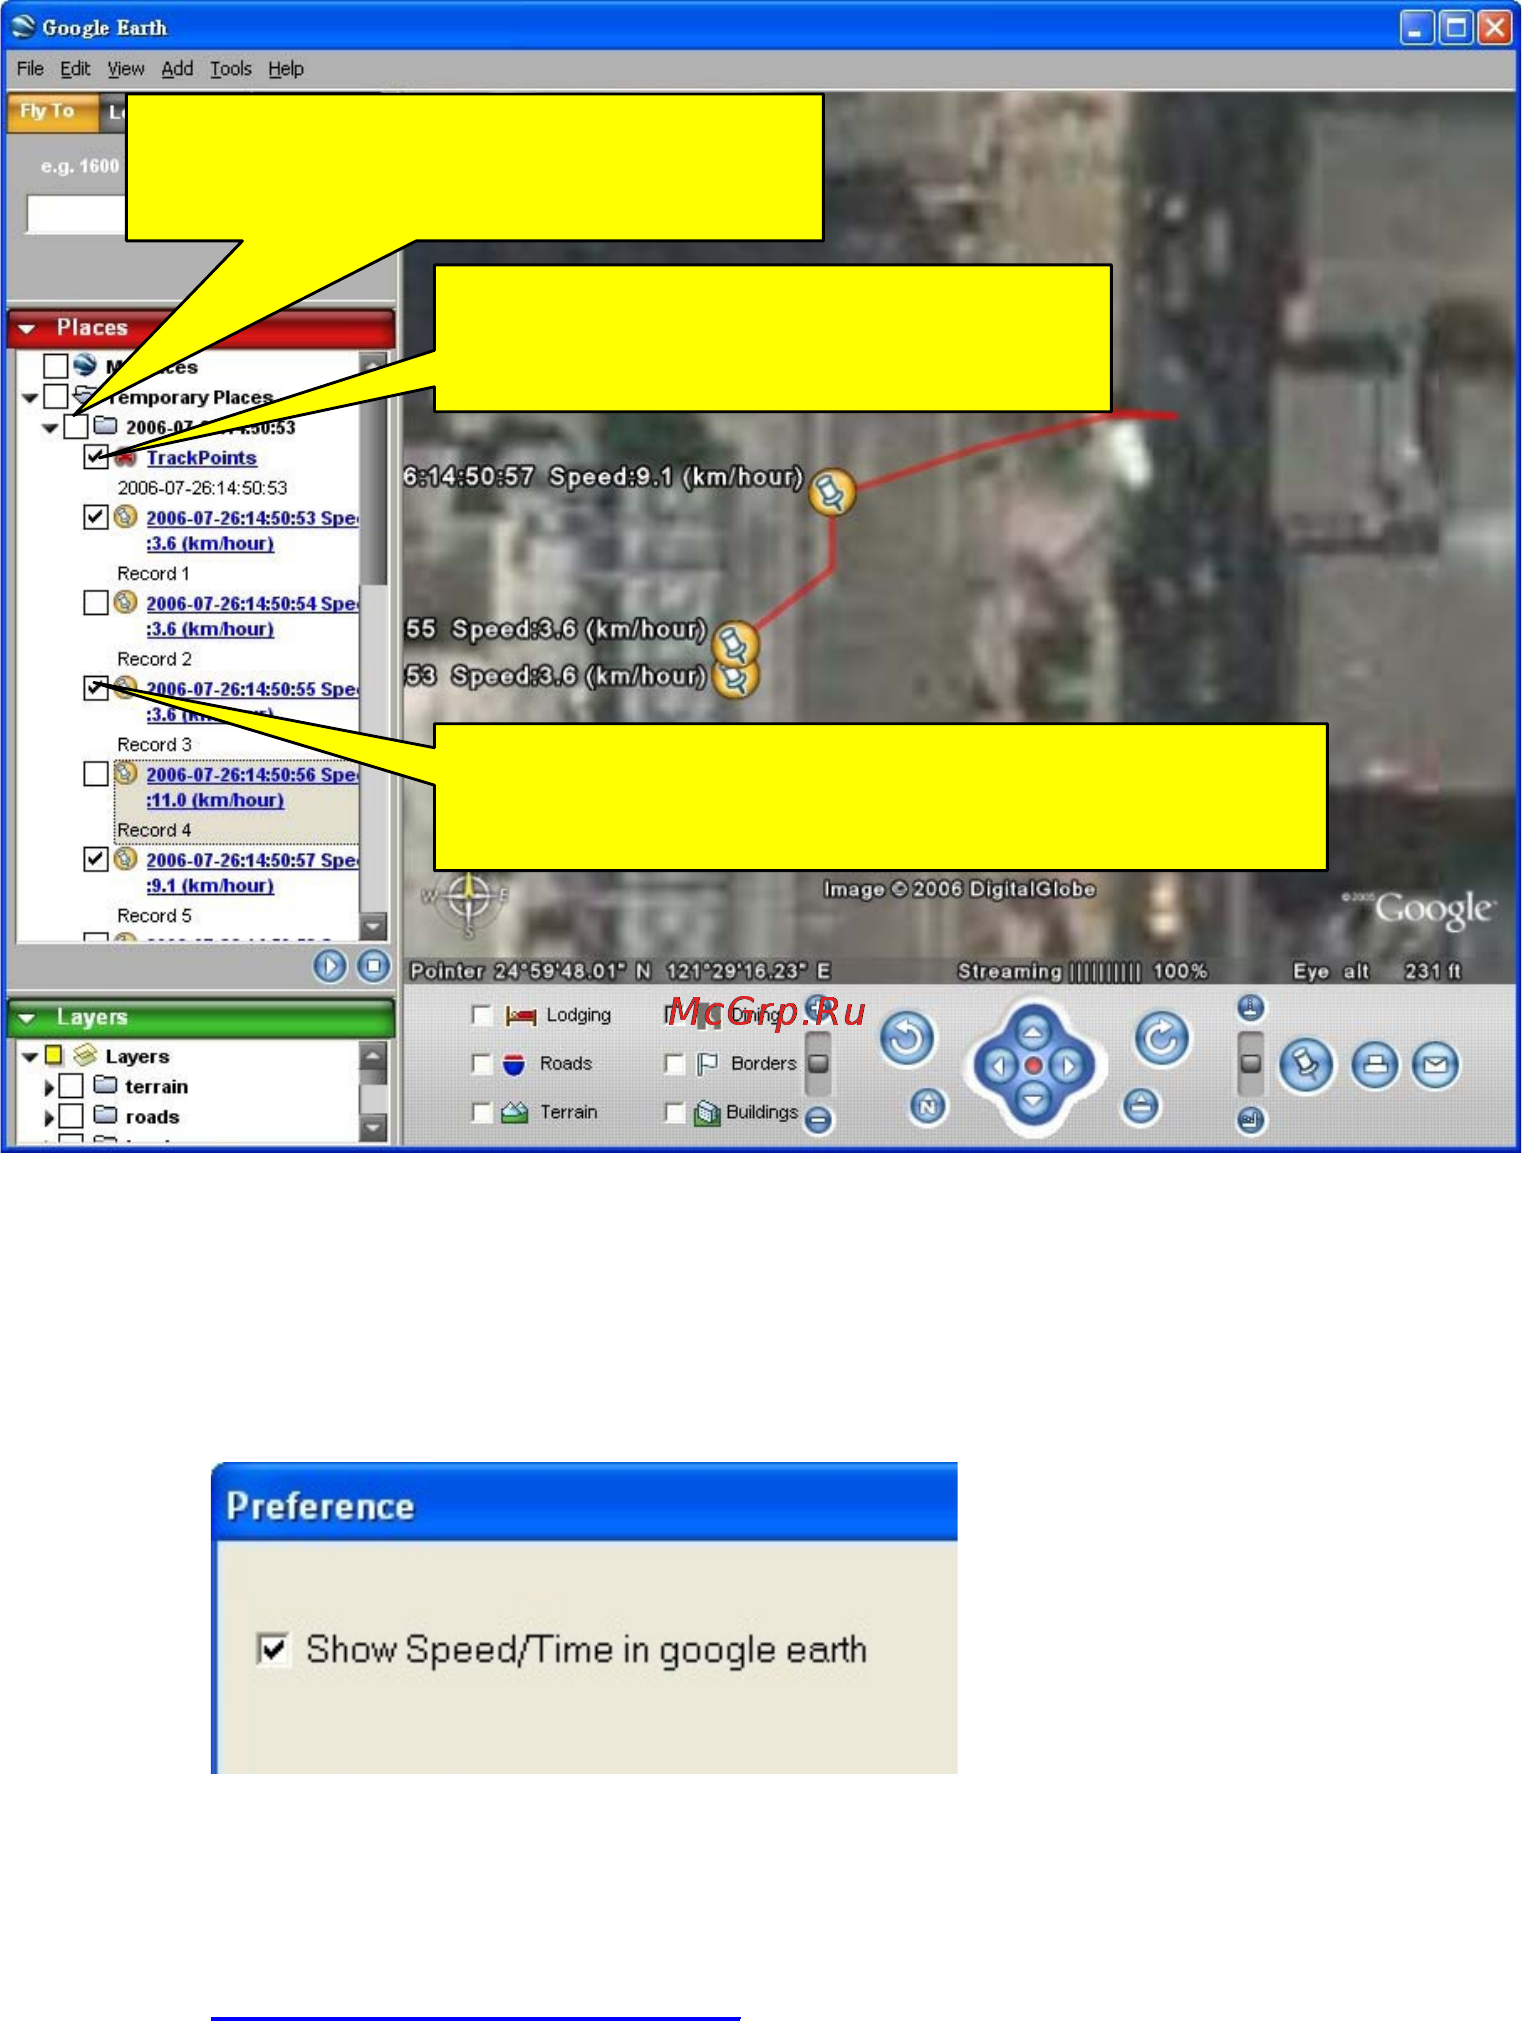Click the tilt up icon above slider
The height and width of the screenshot is (2021, 1522).
pos(1250,1007)
